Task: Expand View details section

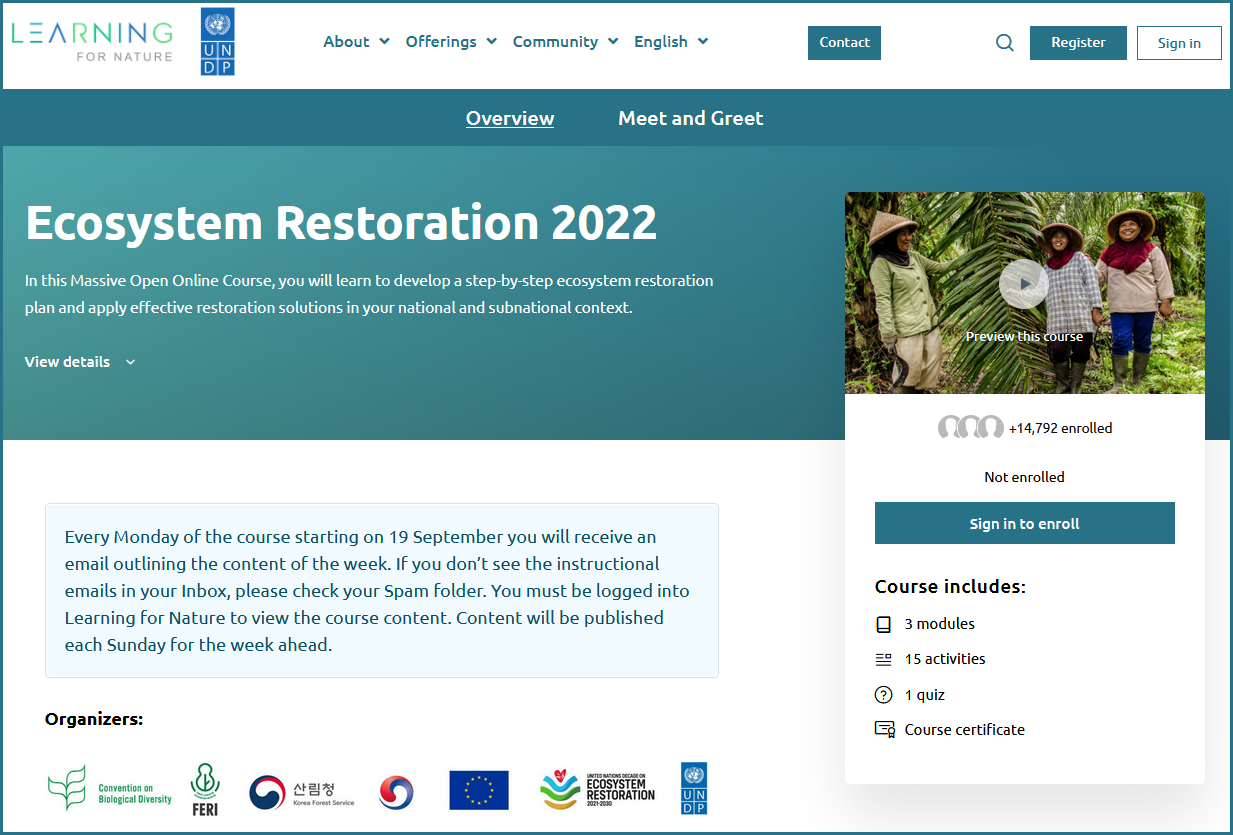Action: (80, 362)
